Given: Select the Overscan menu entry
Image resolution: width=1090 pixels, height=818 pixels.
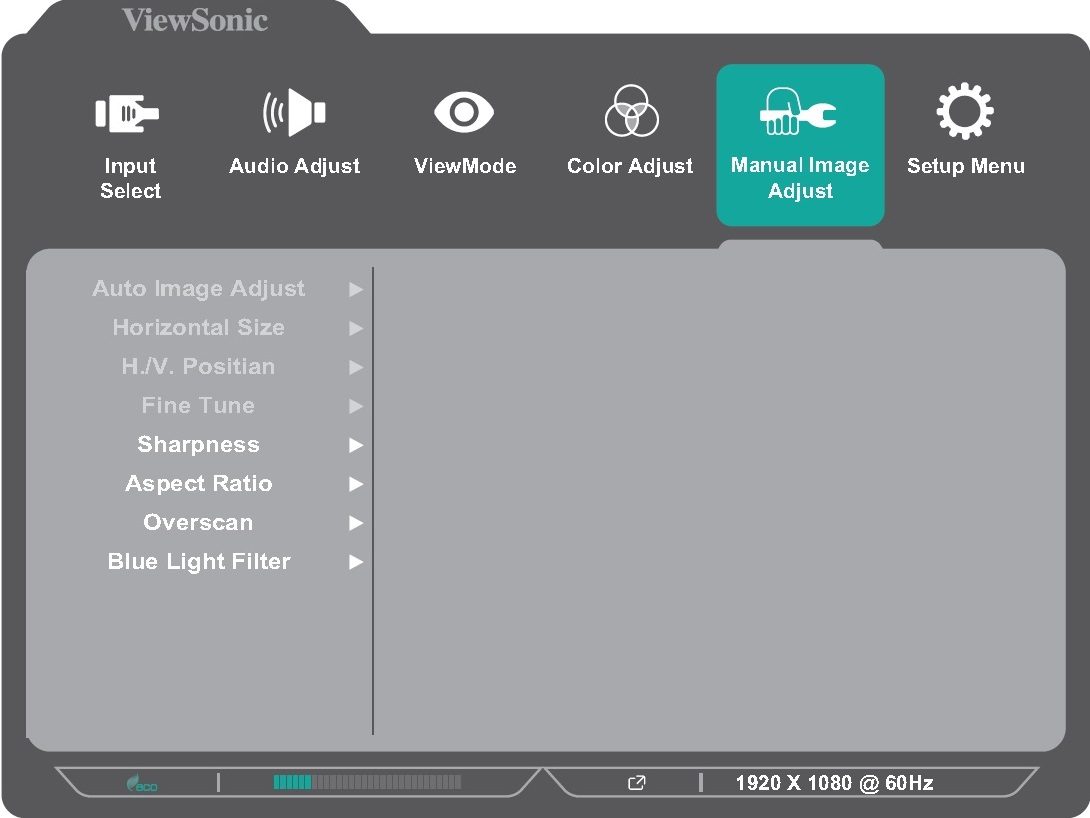Looking at the screenshot, I should [x=198, y=523].
